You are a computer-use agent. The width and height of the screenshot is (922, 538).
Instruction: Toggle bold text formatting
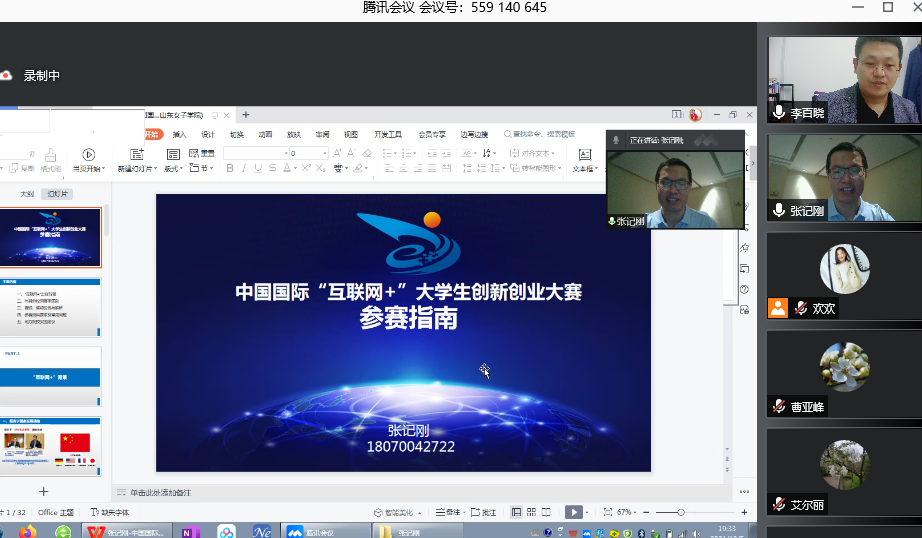click(230, 168)
